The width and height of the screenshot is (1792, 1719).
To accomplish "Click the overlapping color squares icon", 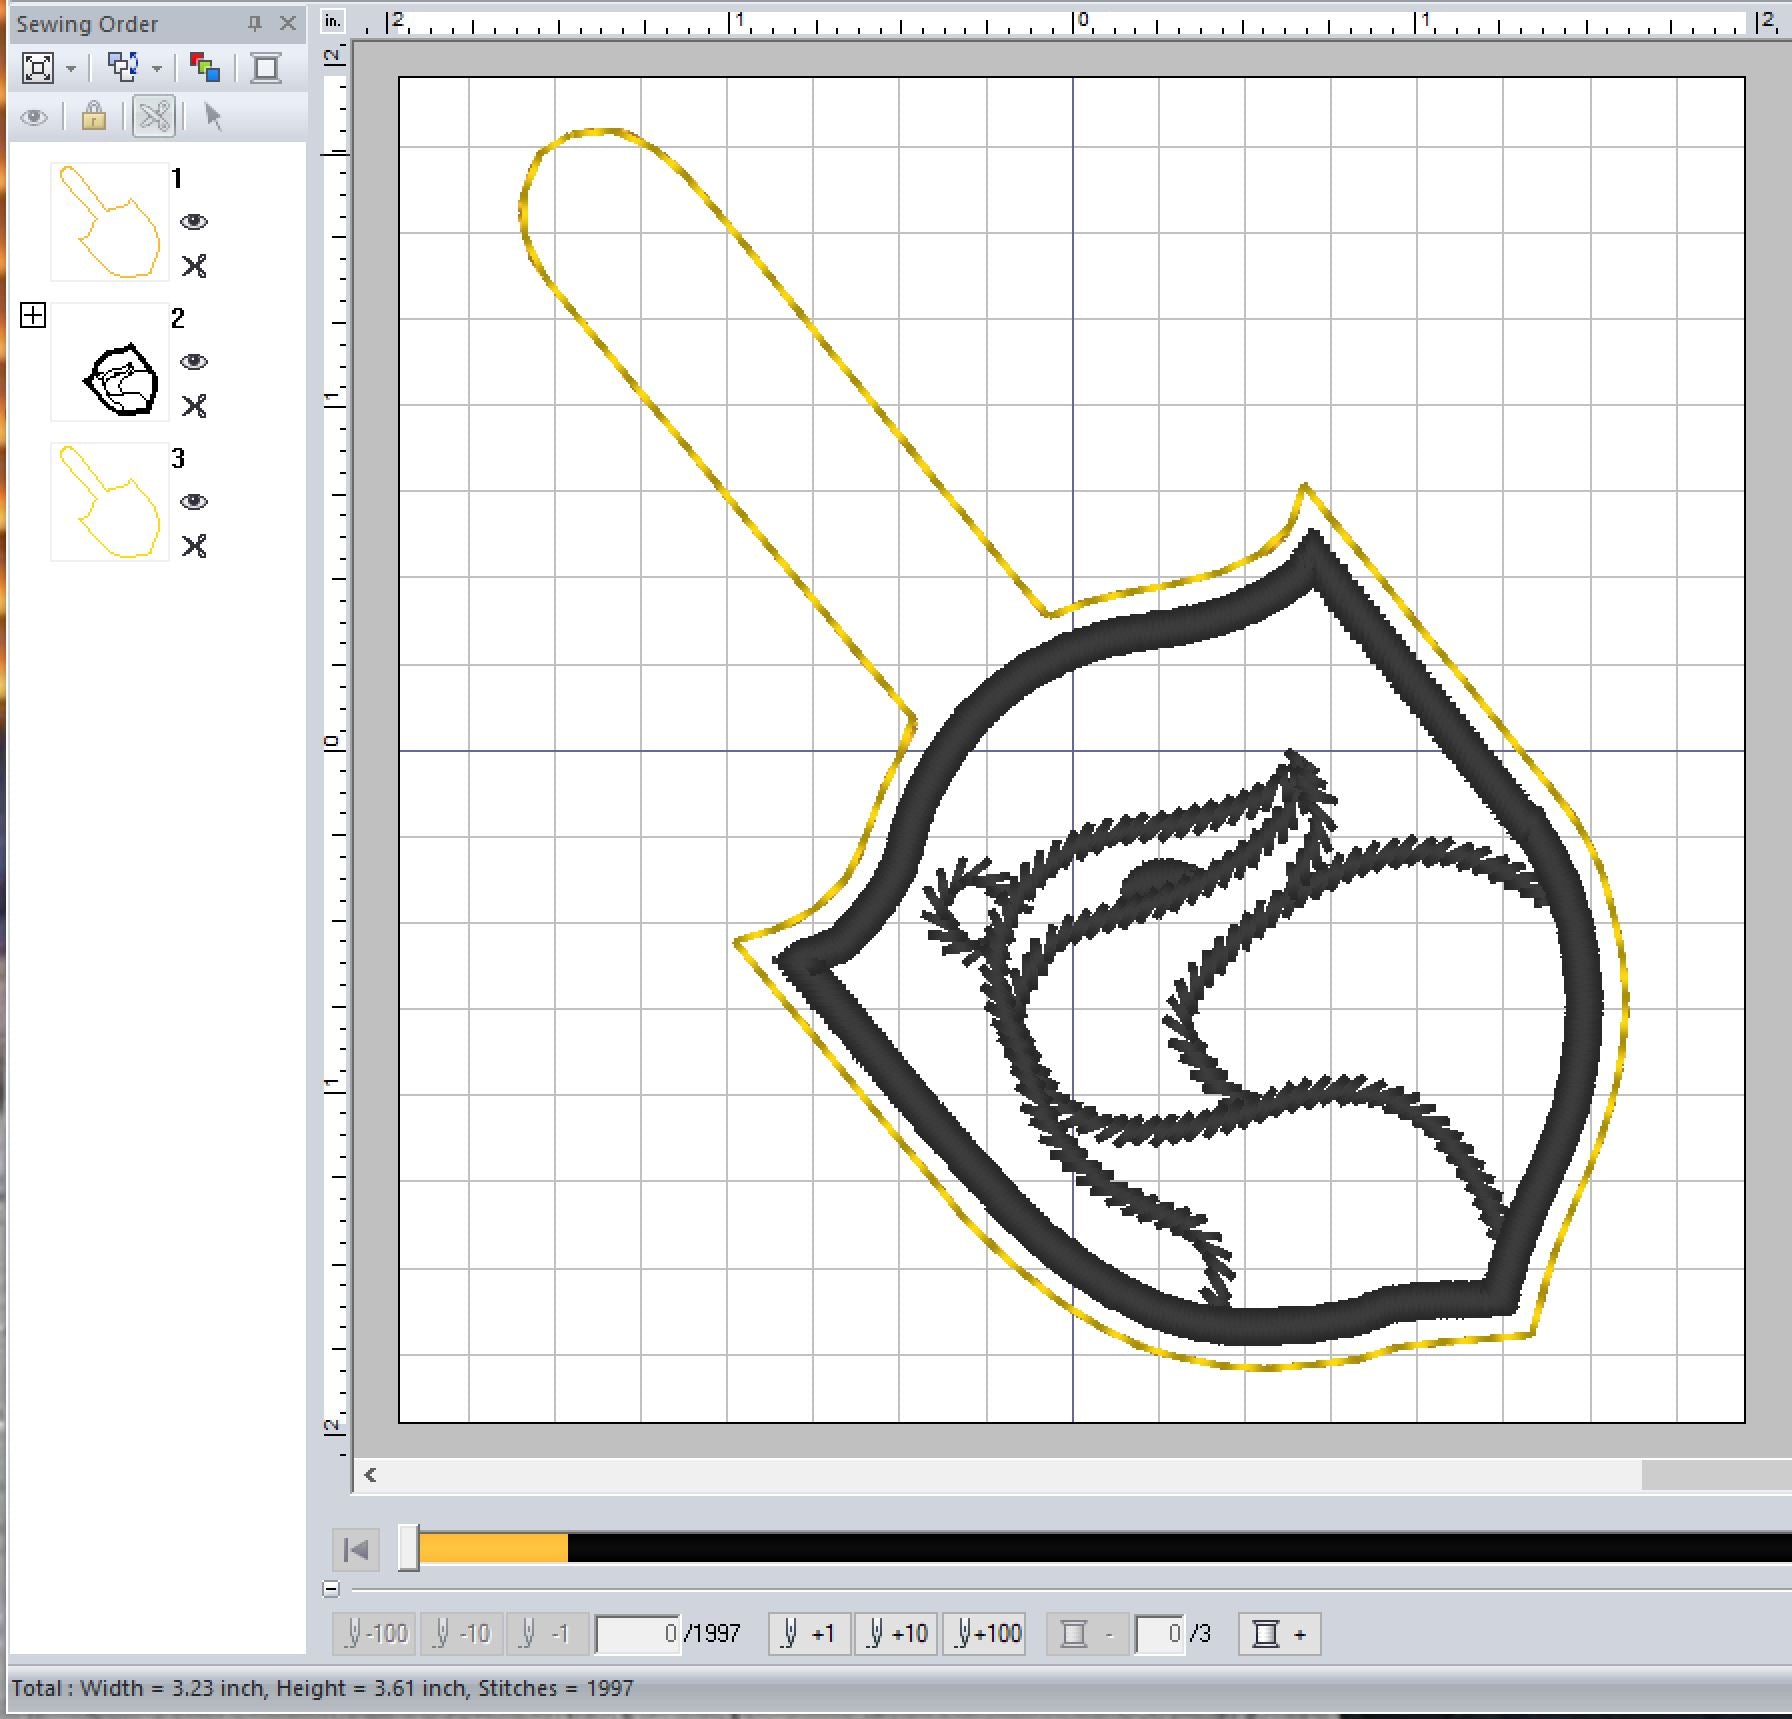I will (x=205, y=68).
